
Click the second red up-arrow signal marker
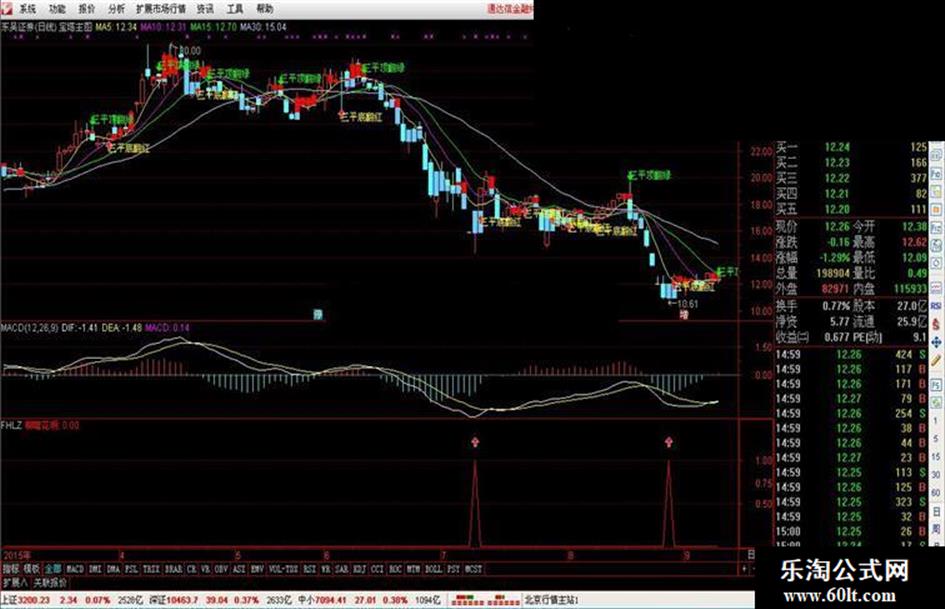[x=668, y=443]
